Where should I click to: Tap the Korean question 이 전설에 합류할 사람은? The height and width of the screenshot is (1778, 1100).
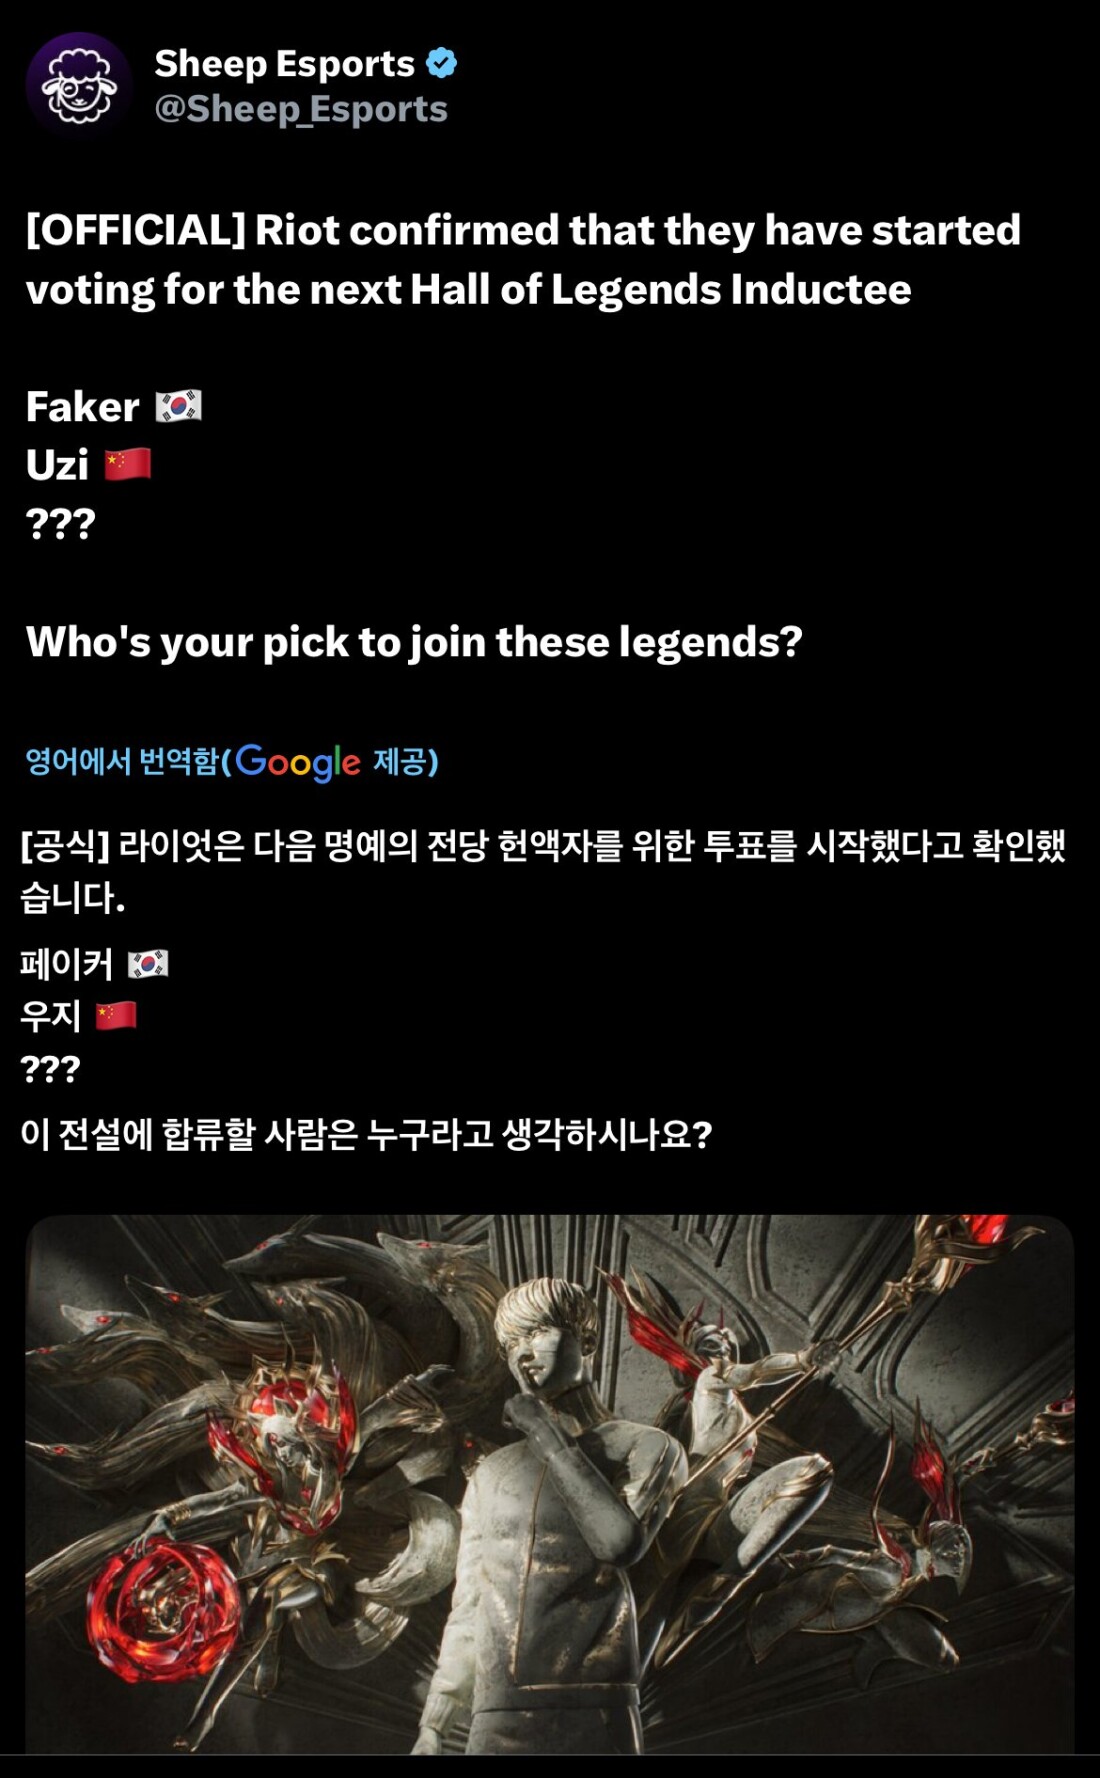point(366,1134)
